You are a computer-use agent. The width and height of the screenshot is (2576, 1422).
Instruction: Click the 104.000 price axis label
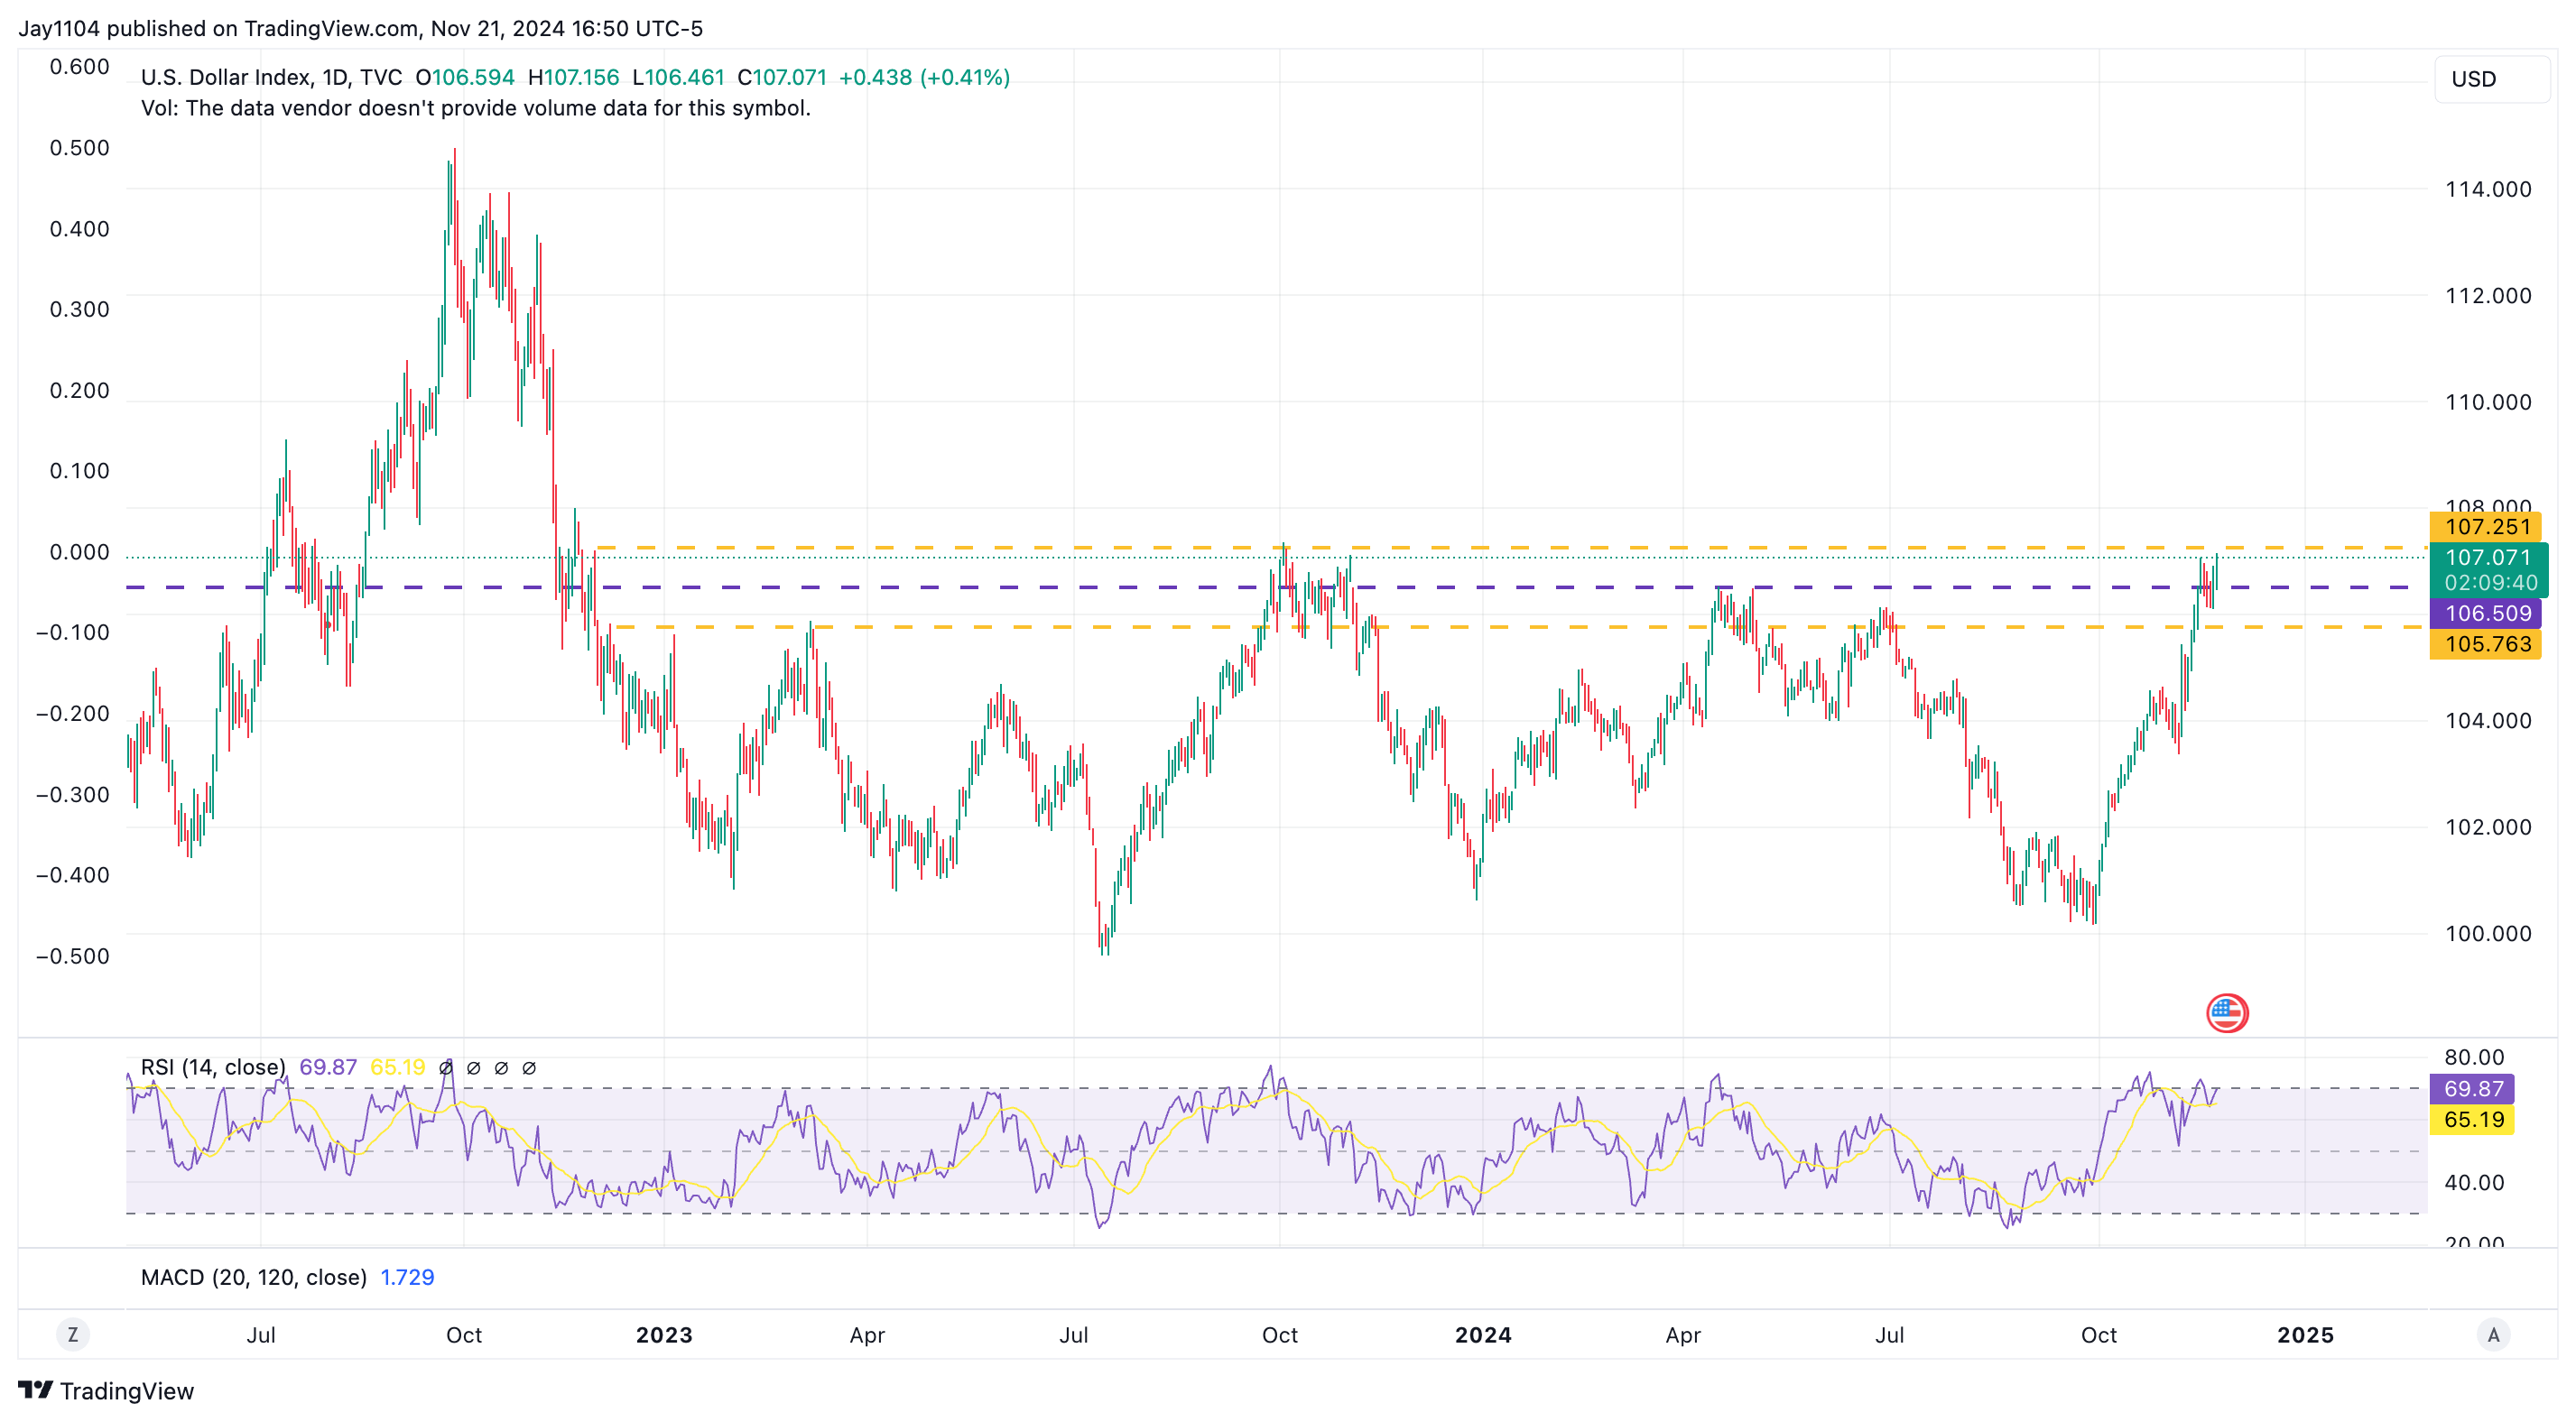[x=2488, y=721]
